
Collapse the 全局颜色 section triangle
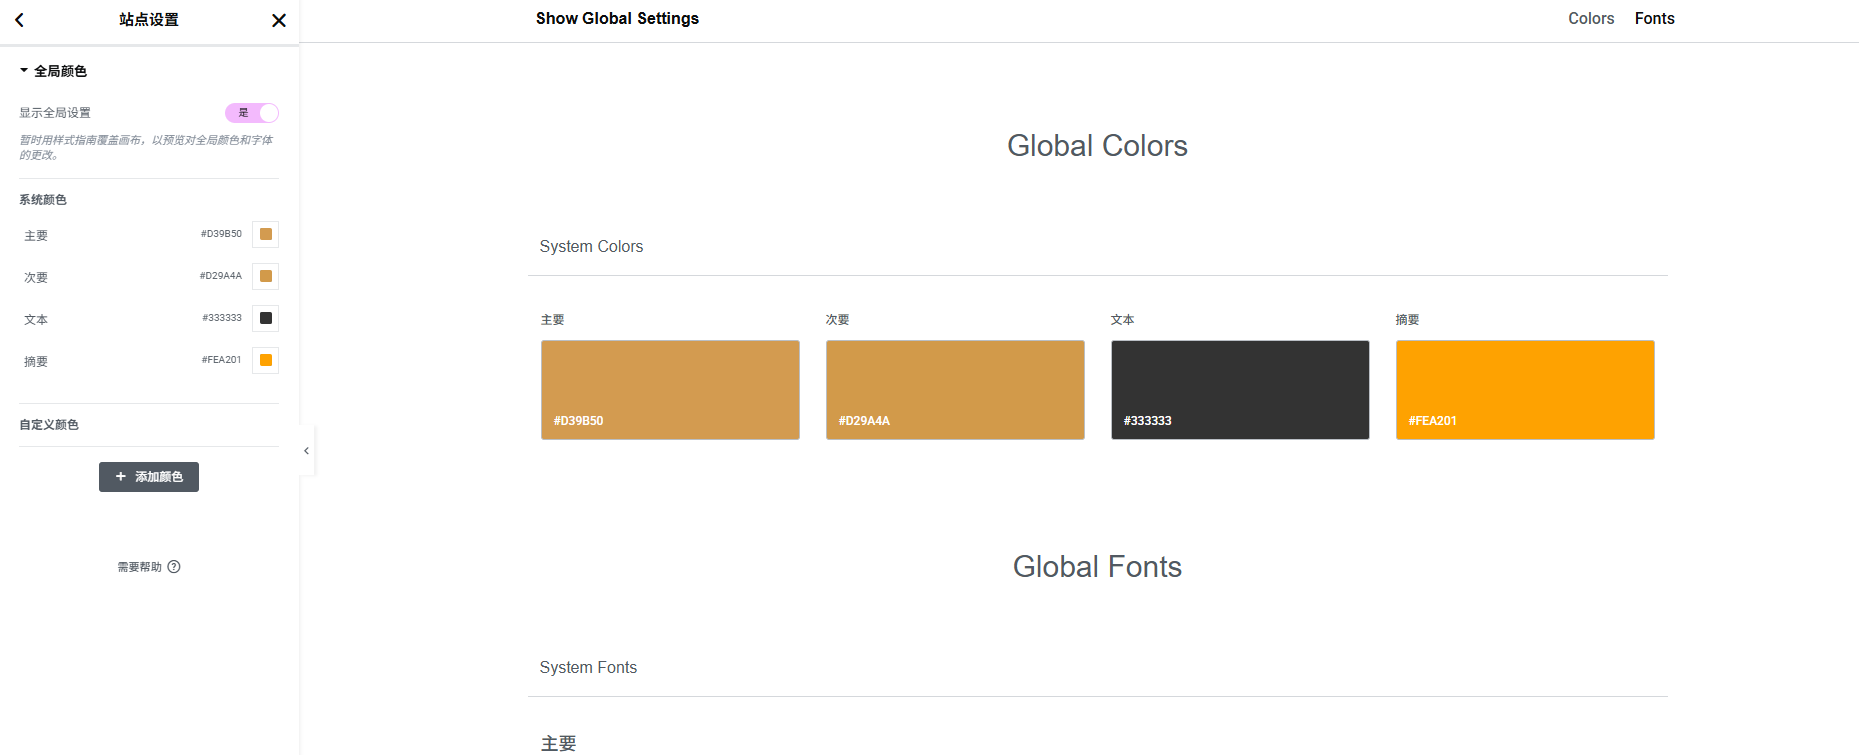(24, 71)
